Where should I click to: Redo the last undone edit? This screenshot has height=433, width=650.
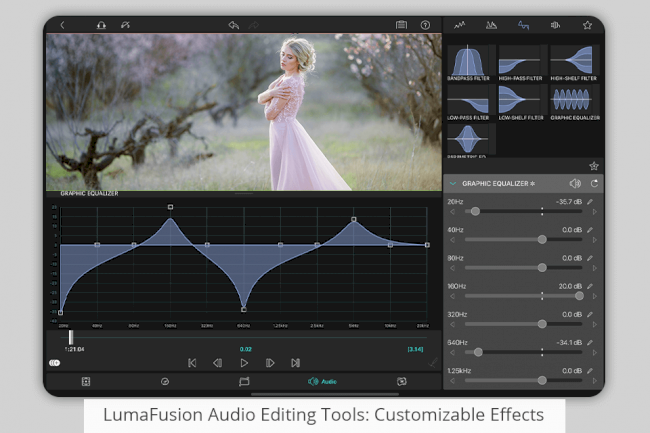253,25
